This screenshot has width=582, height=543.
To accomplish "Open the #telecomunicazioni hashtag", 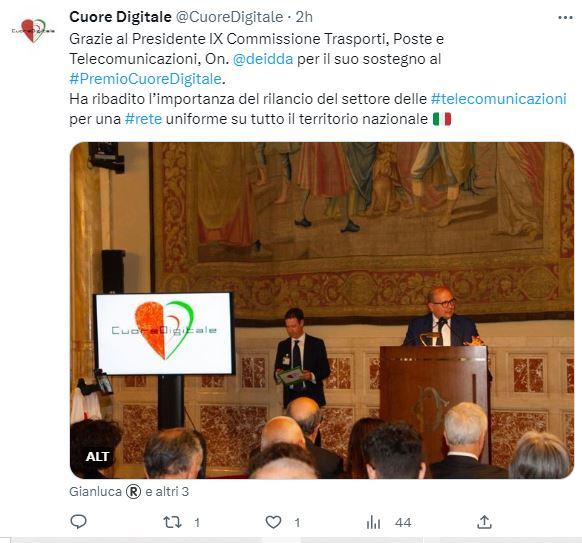I will (x=498, y=99).
